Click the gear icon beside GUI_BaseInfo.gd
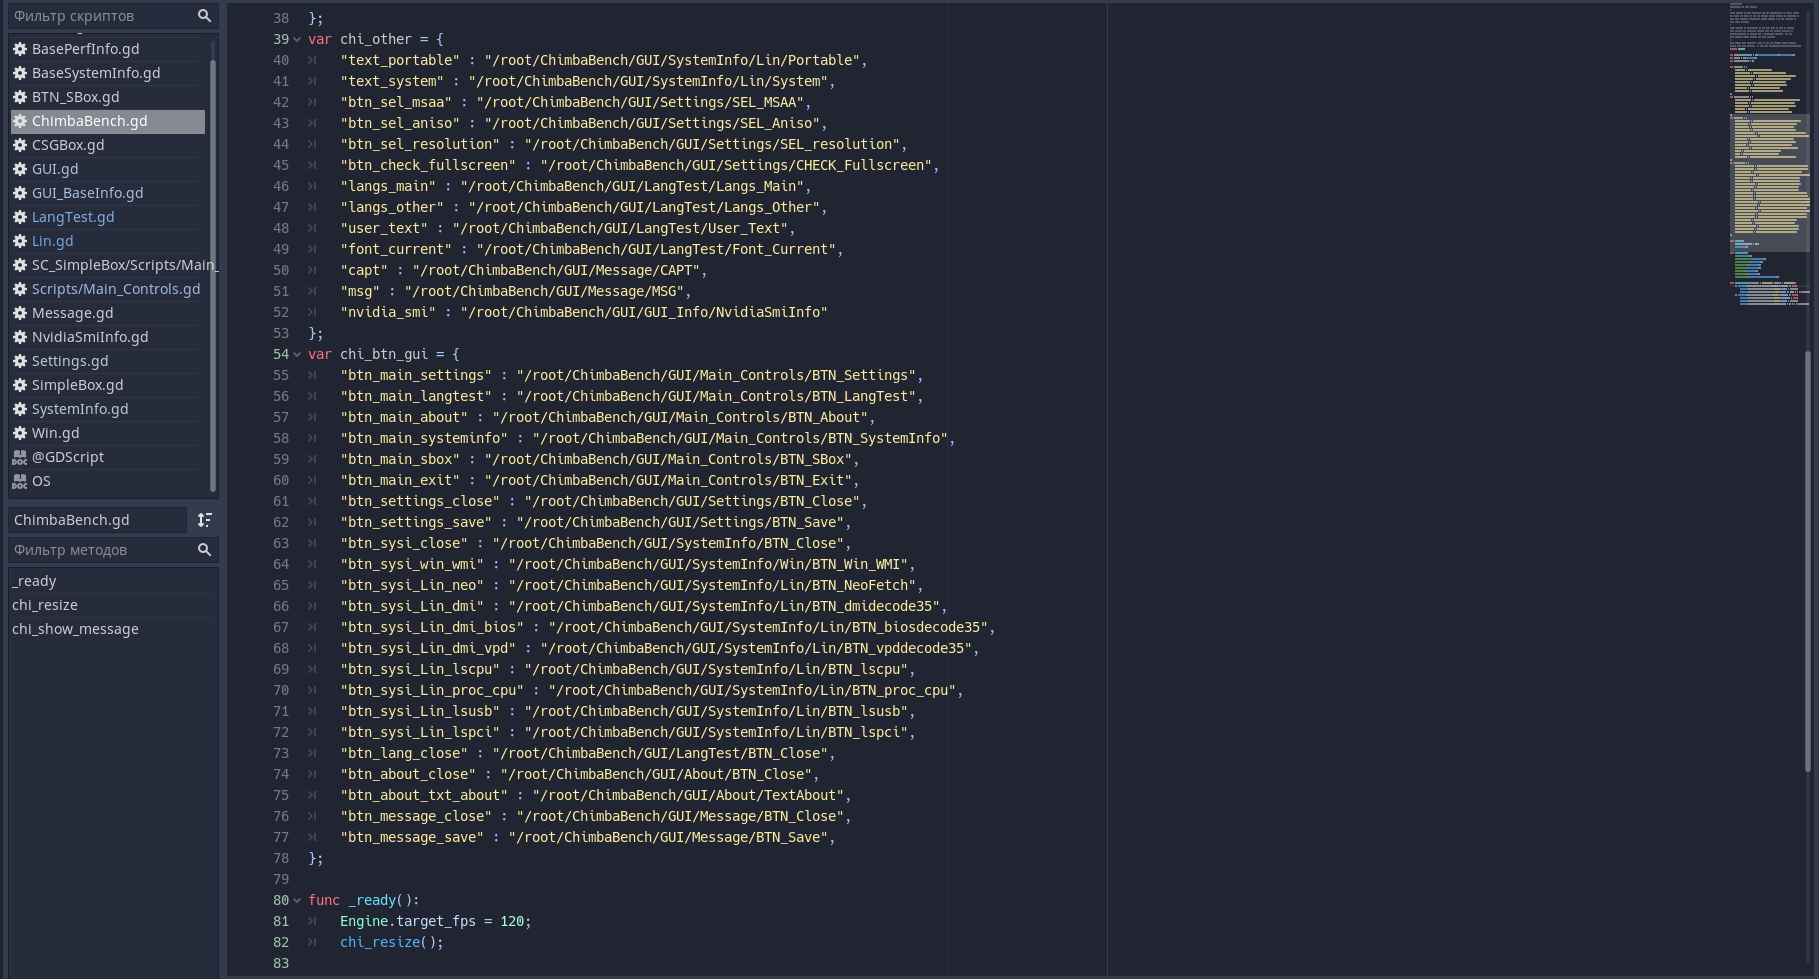 tap(20, 193)
